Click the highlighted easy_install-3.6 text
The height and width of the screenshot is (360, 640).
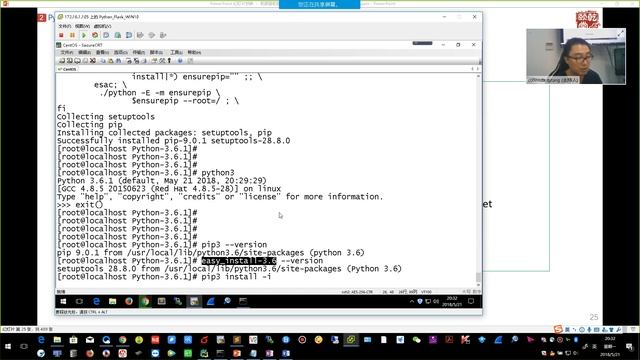(x=239, y=261)
